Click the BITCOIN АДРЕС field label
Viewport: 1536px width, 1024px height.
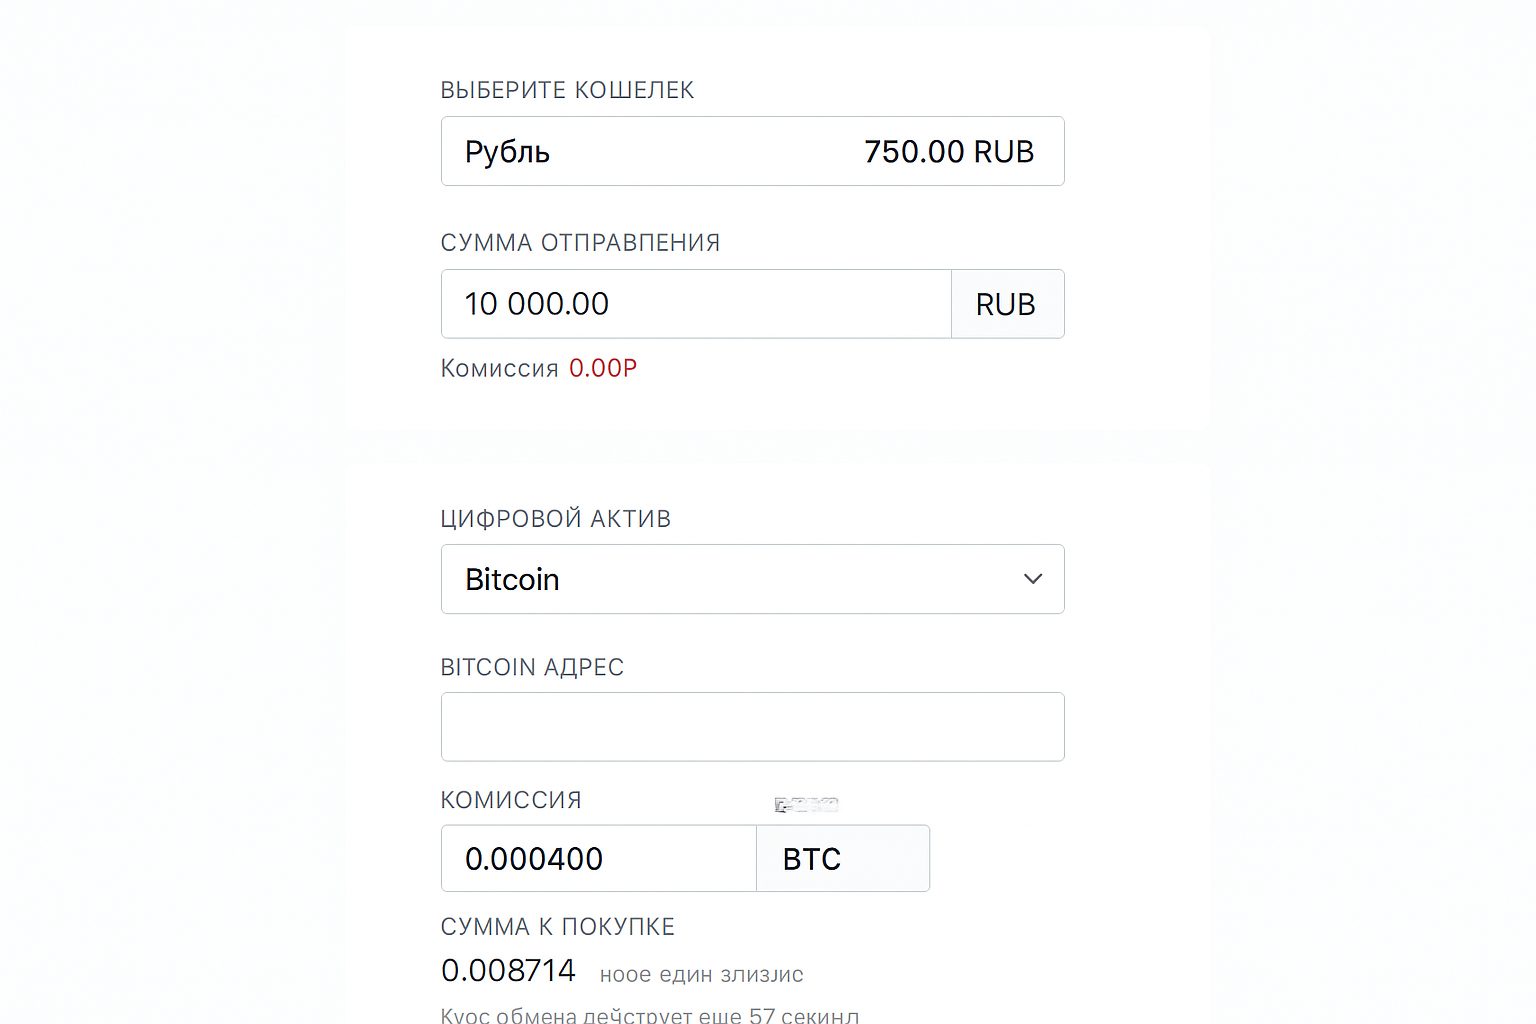532,667
